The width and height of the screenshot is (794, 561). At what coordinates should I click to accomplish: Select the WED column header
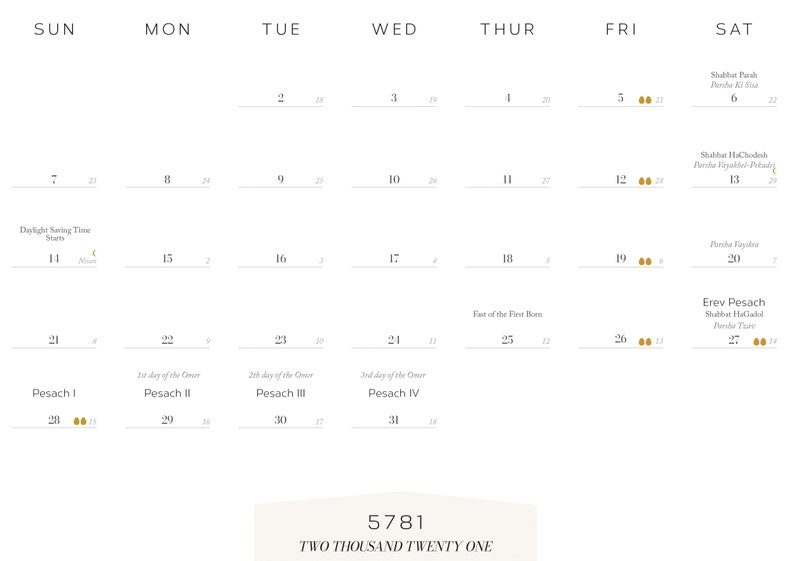click(x=395, y=29)
